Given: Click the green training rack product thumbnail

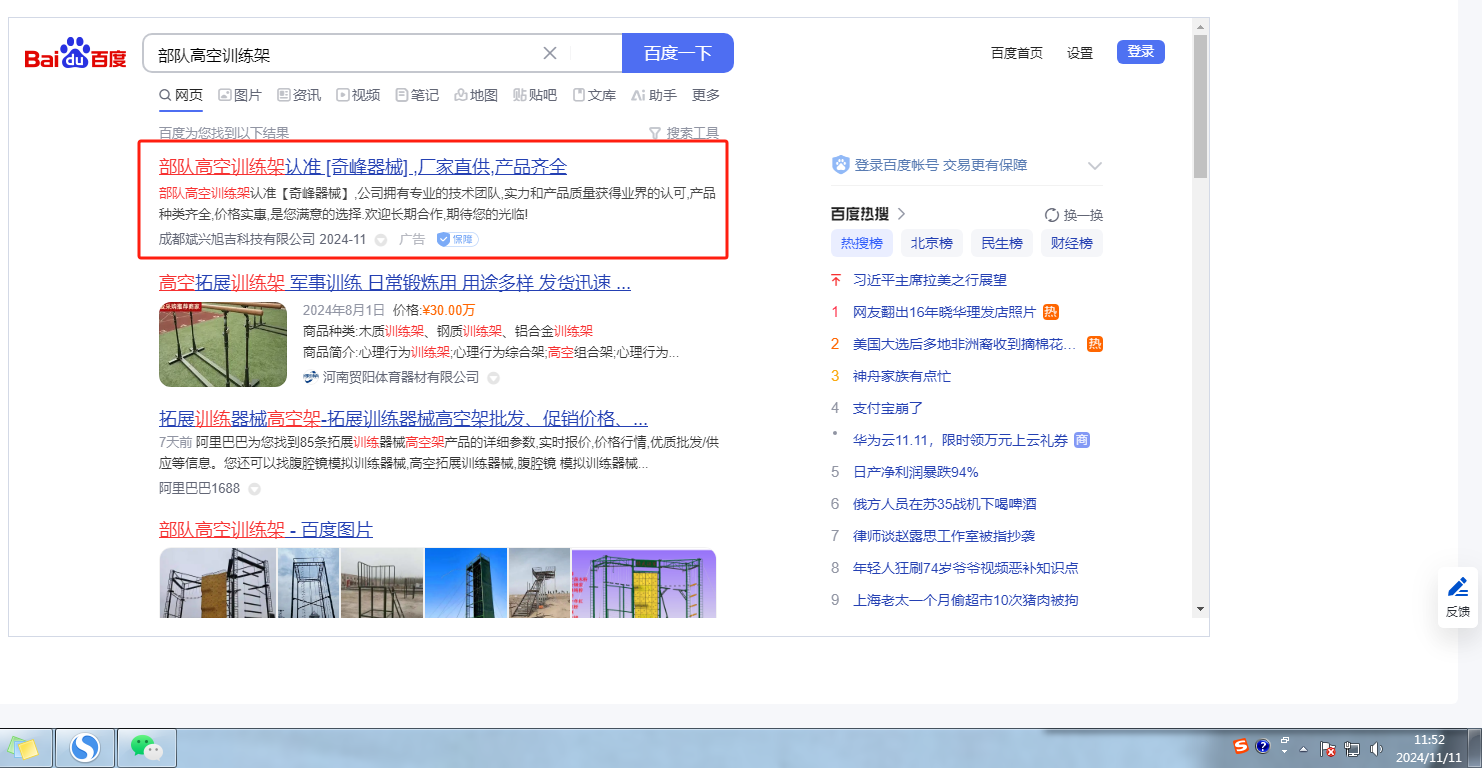Looking at the screenshot, I should 223,344.
